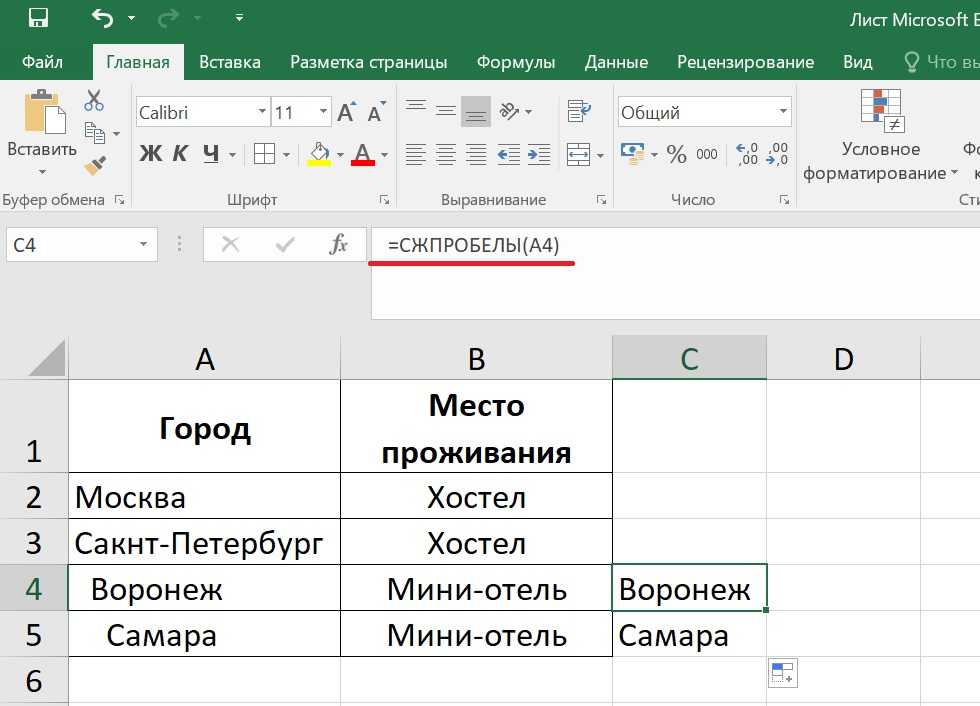This screenshot has width=980, height=706.
Task: Click the Copy icon
Action: pyautogui.click(x=95, y=133)
